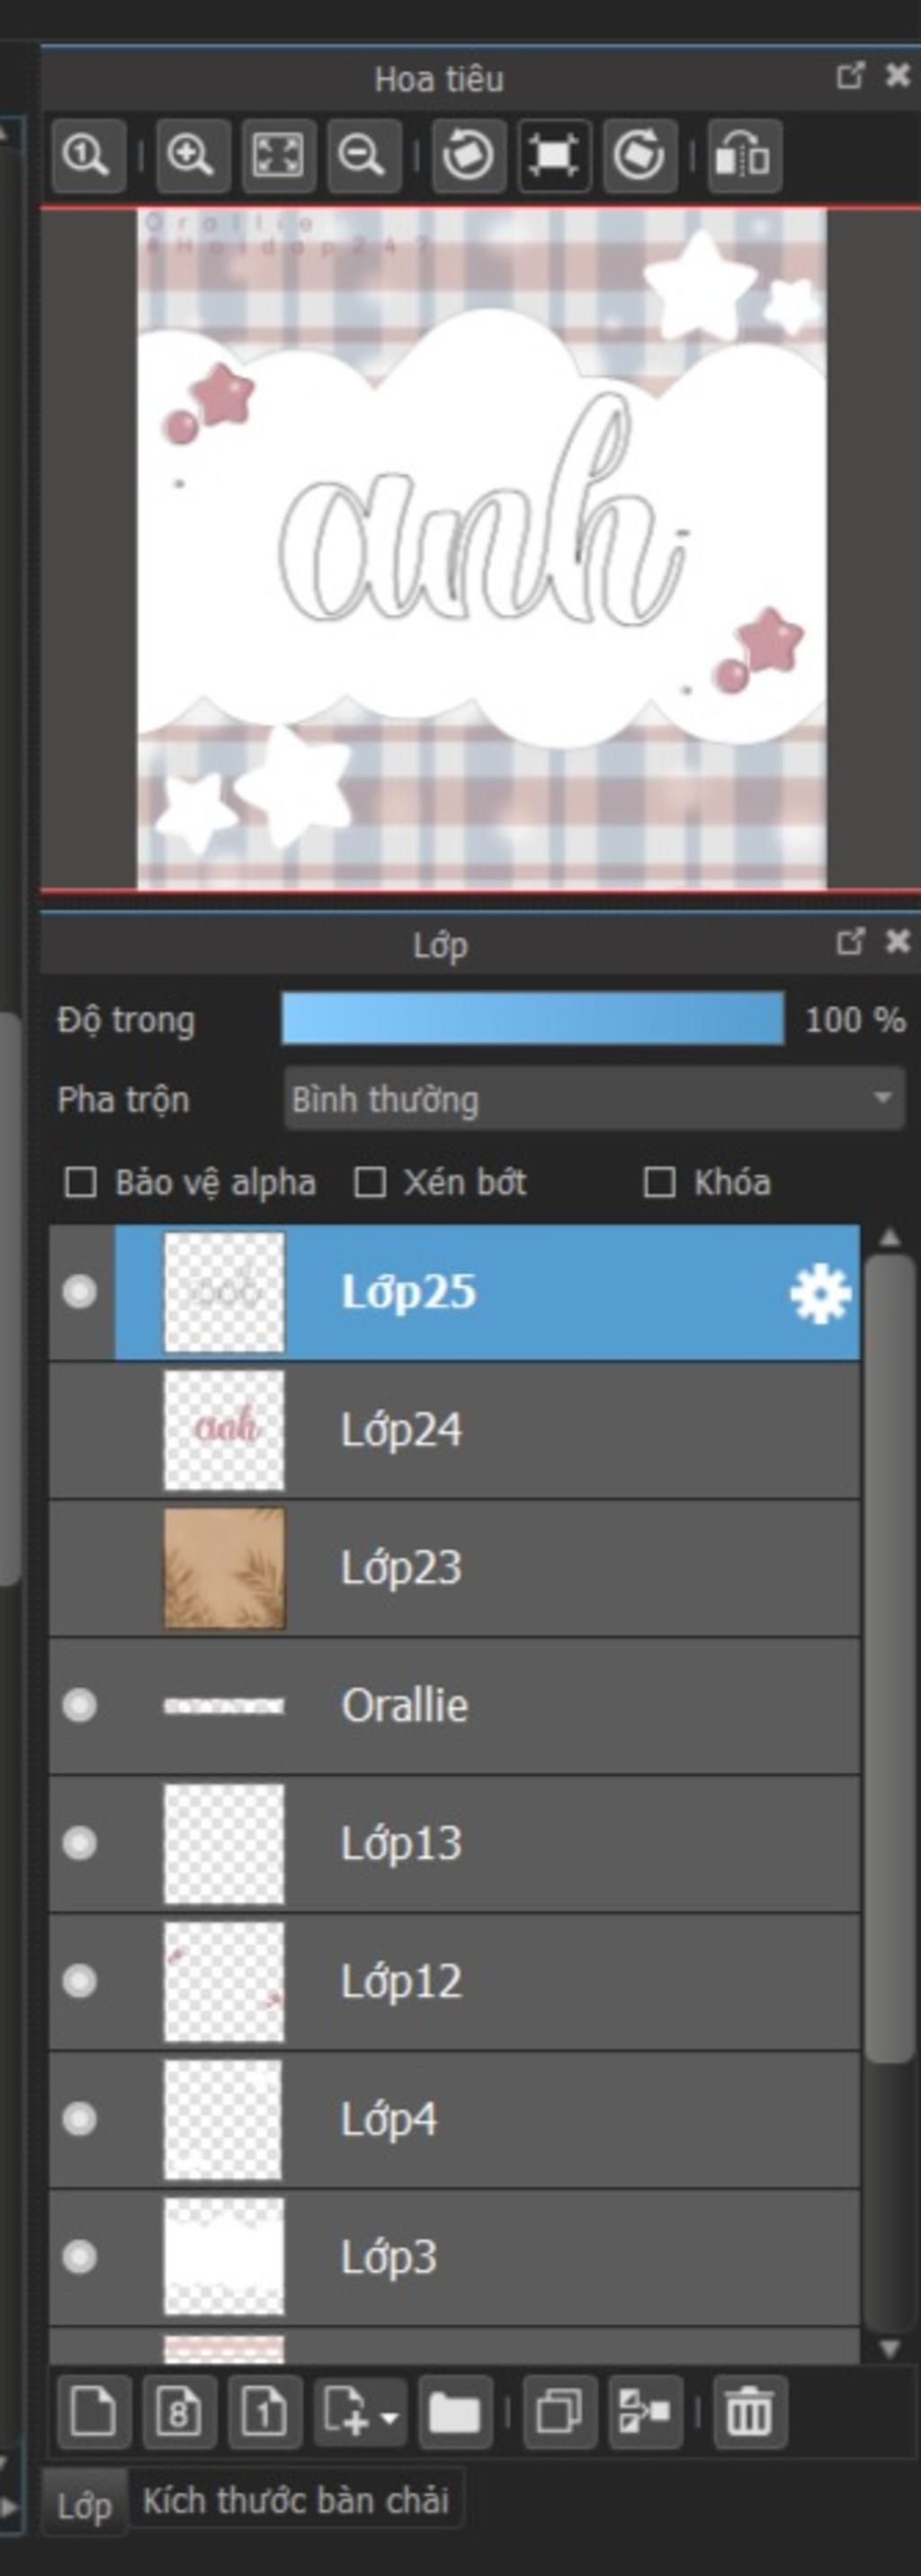The width and height of the screenshot is (921, 2576).
Task: Check the Khóa lock option
Action: click(659, 1183)
